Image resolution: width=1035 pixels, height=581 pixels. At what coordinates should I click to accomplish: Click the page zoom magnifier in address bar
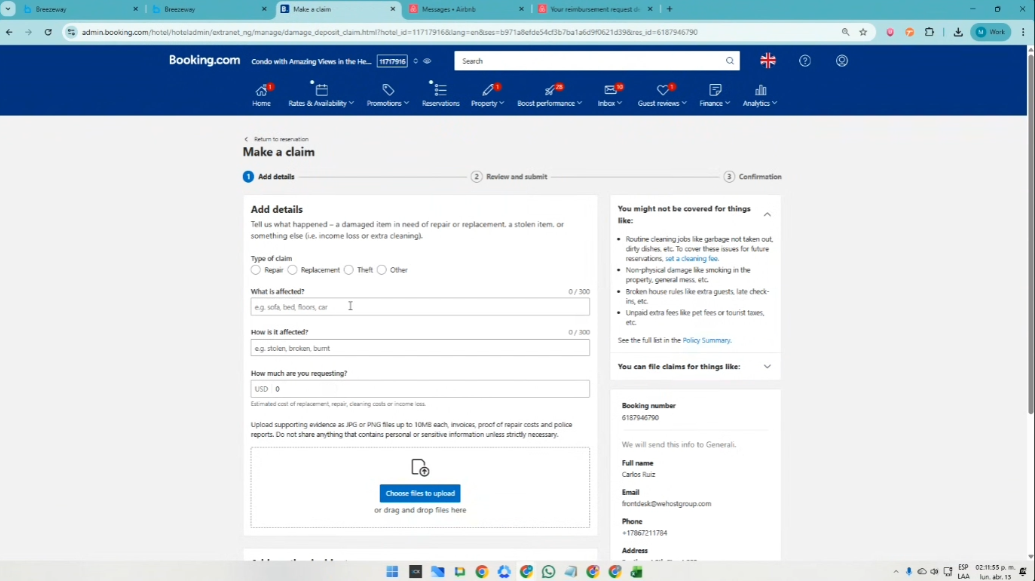tap(845, 32)
